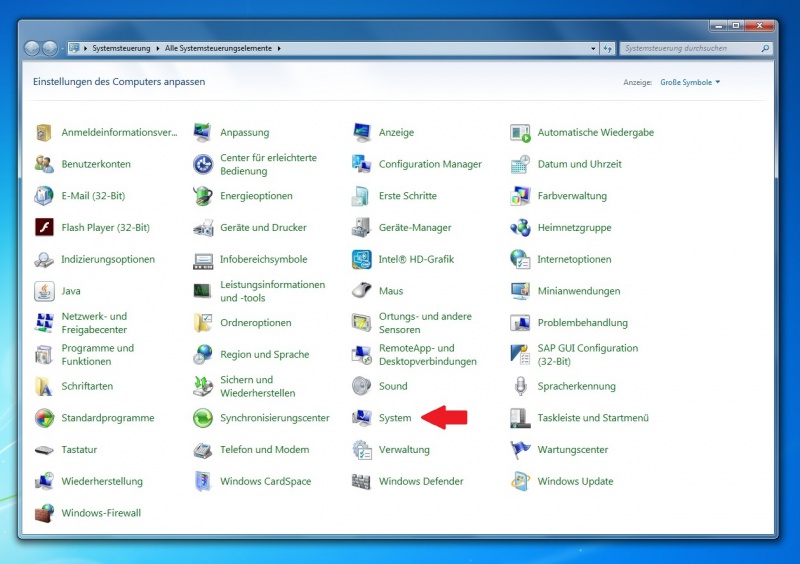Open the Intel HD-Grafik icon

[362, 259]
